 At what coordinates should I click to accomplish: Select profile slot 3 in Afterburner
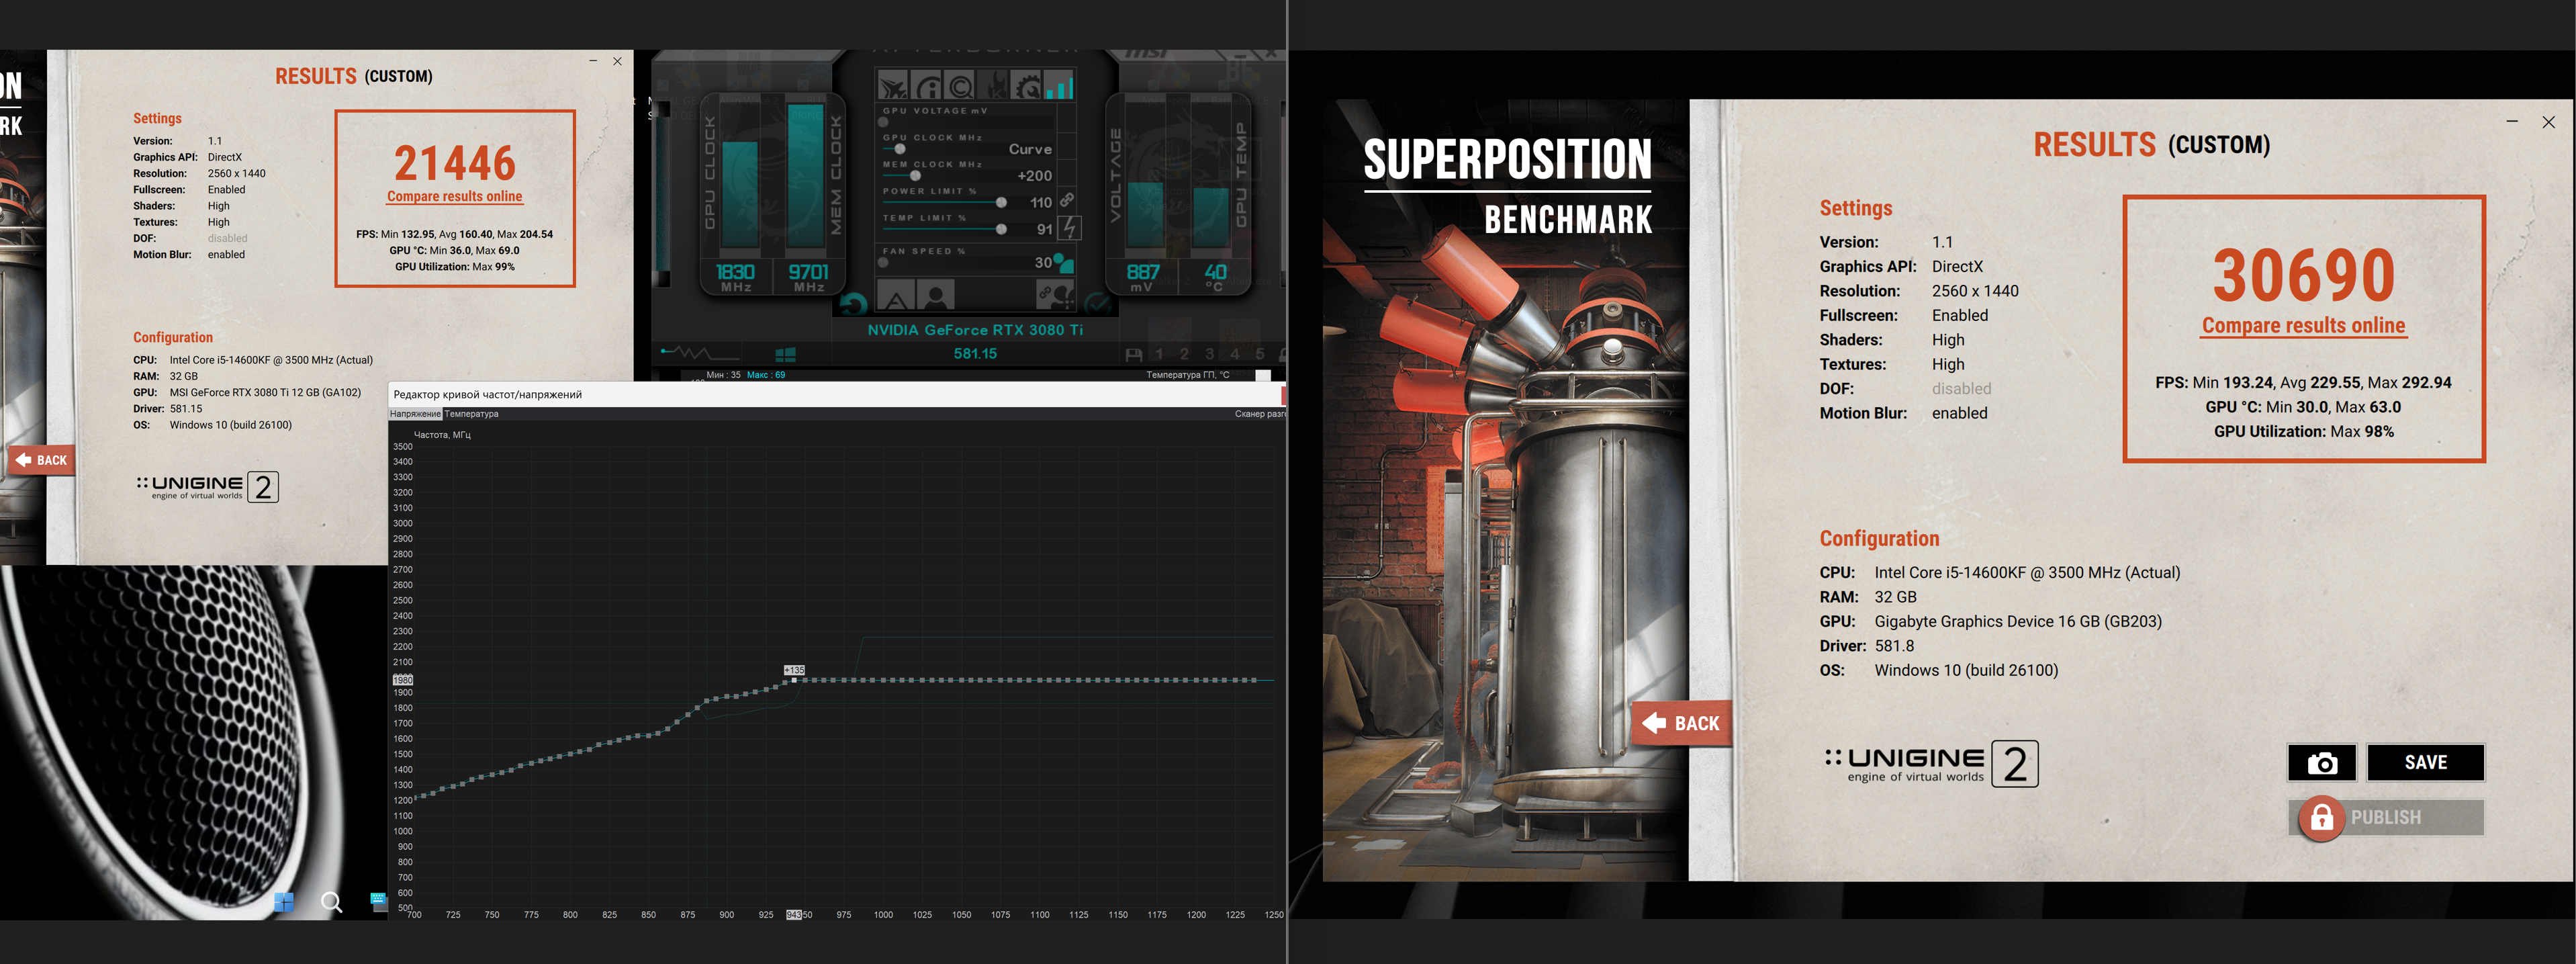coord(1209,354)
